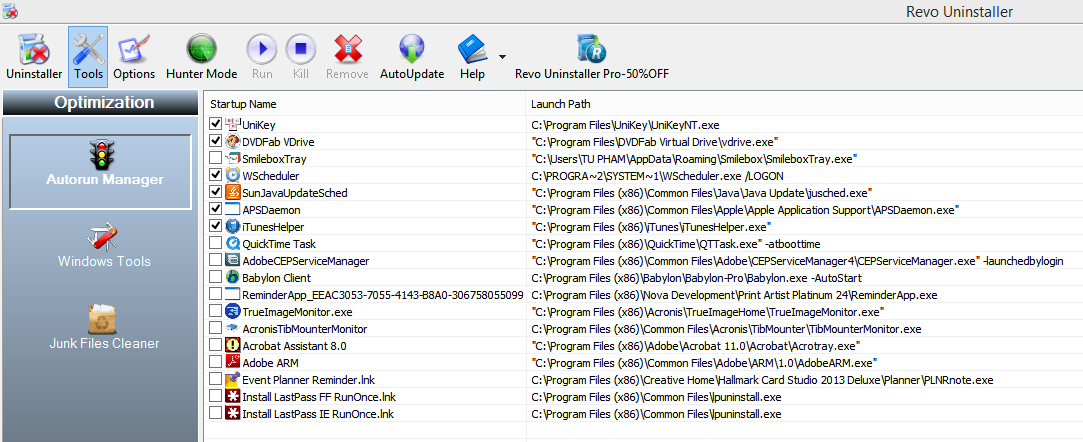Uncheck the APSDaemon checkbox
Viewport: 1083px width, 442px height.
(215, 209)
